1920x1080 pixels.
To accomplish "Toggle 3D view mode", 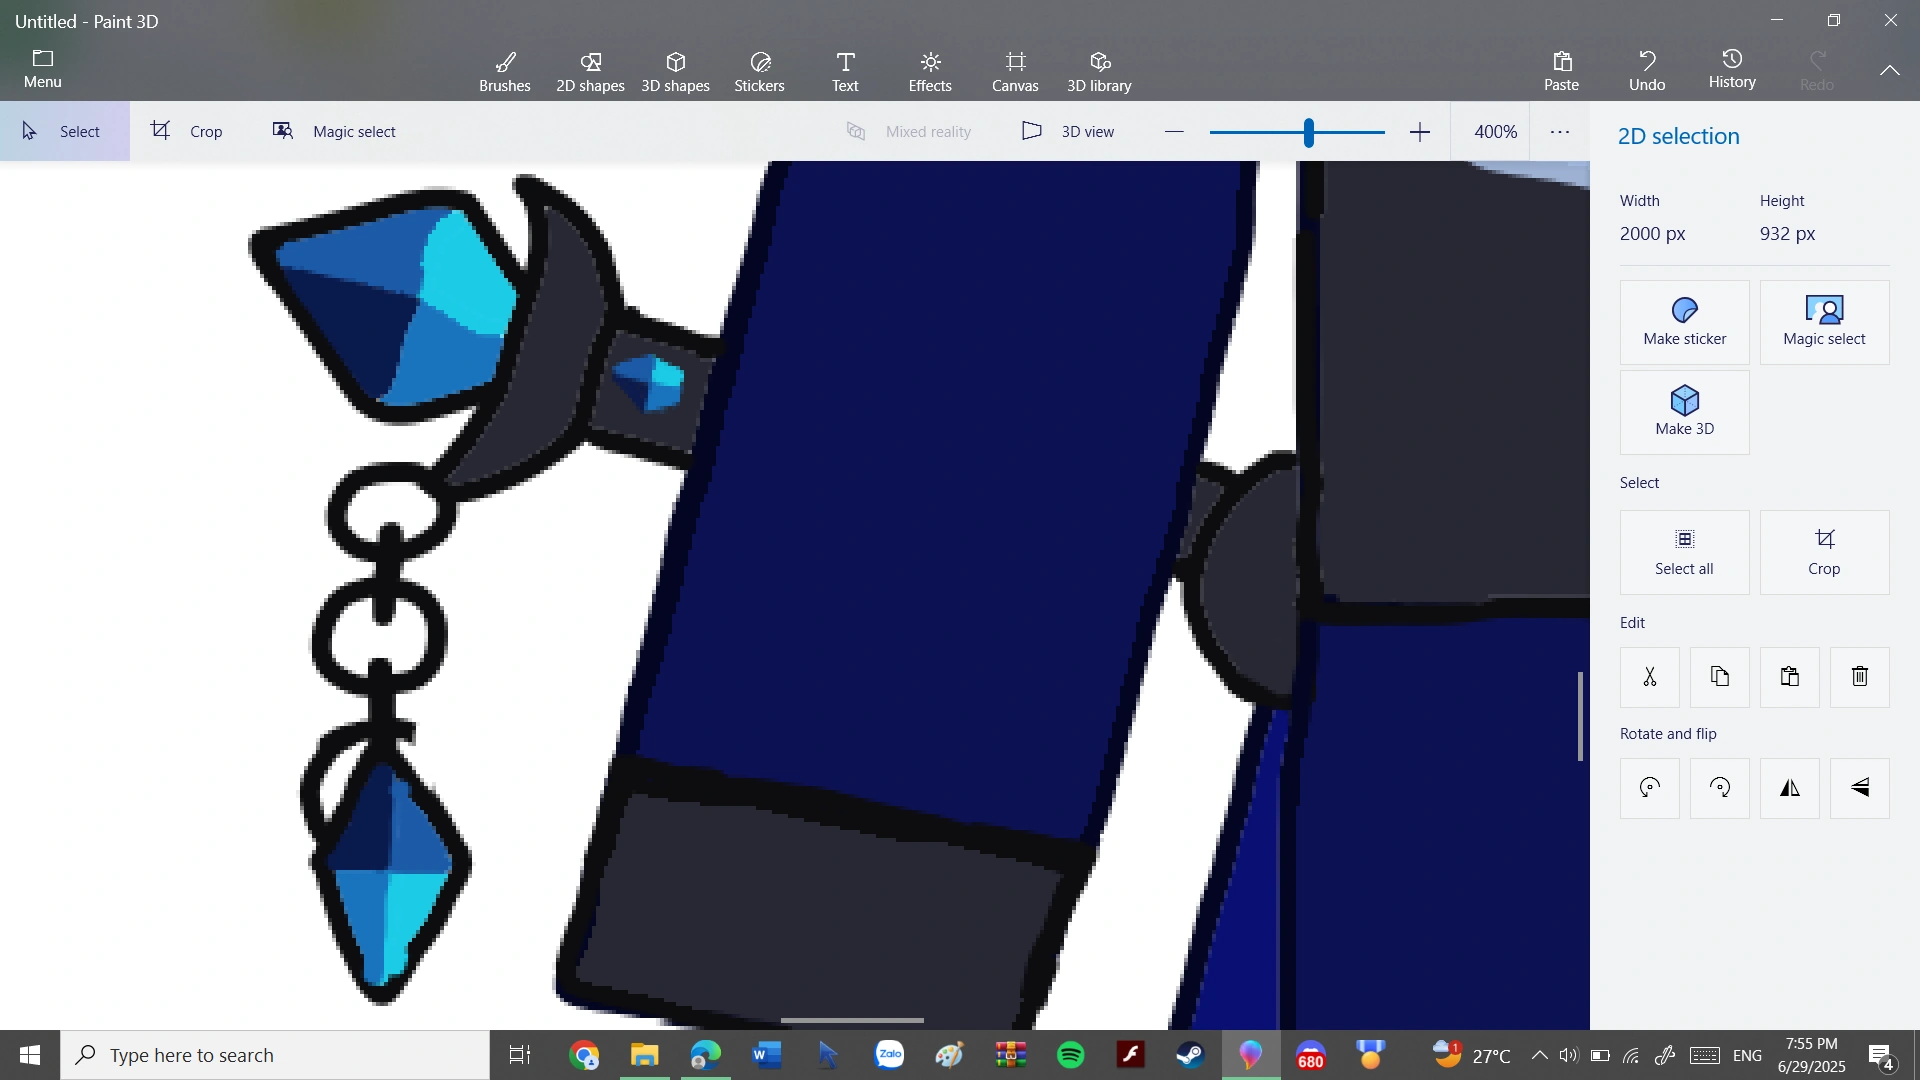I will [x=1068, y=131].
